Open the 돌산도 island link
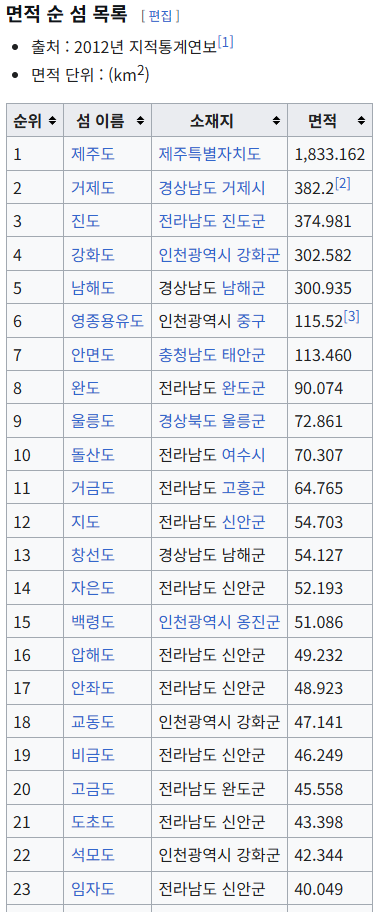Screen dimensions: 379x912 click(x=93, y=455)
